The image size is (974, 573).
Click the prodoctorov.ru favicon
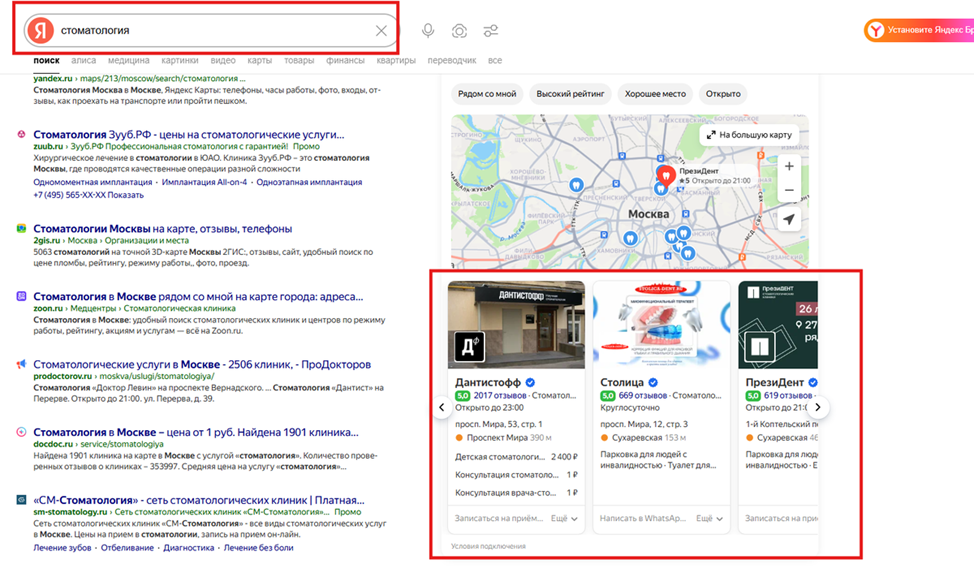tap(21, 364)
